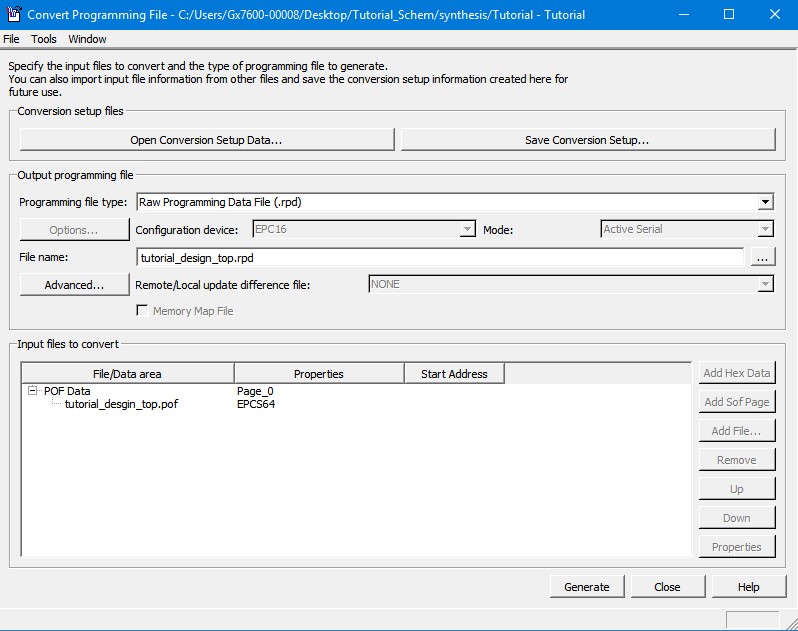The image size is (798, 631).
Task: Click Add File button
Action: coord(737,431)
